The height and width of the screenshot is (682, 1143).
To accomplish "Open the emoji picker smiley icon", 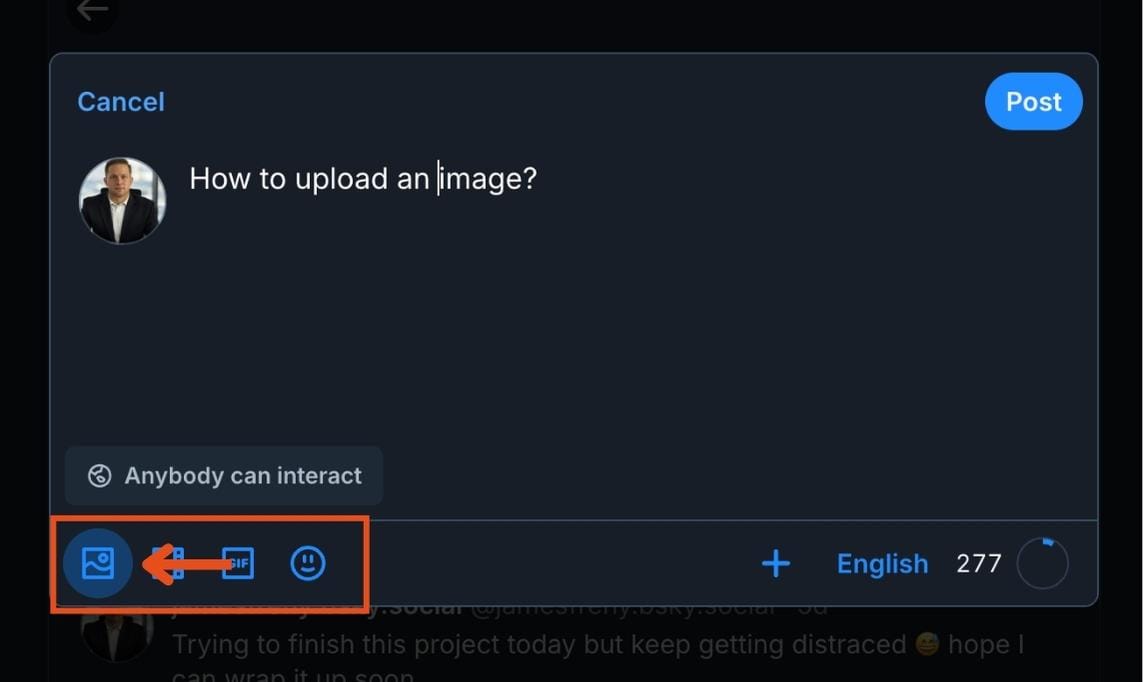I will [308, 563].
